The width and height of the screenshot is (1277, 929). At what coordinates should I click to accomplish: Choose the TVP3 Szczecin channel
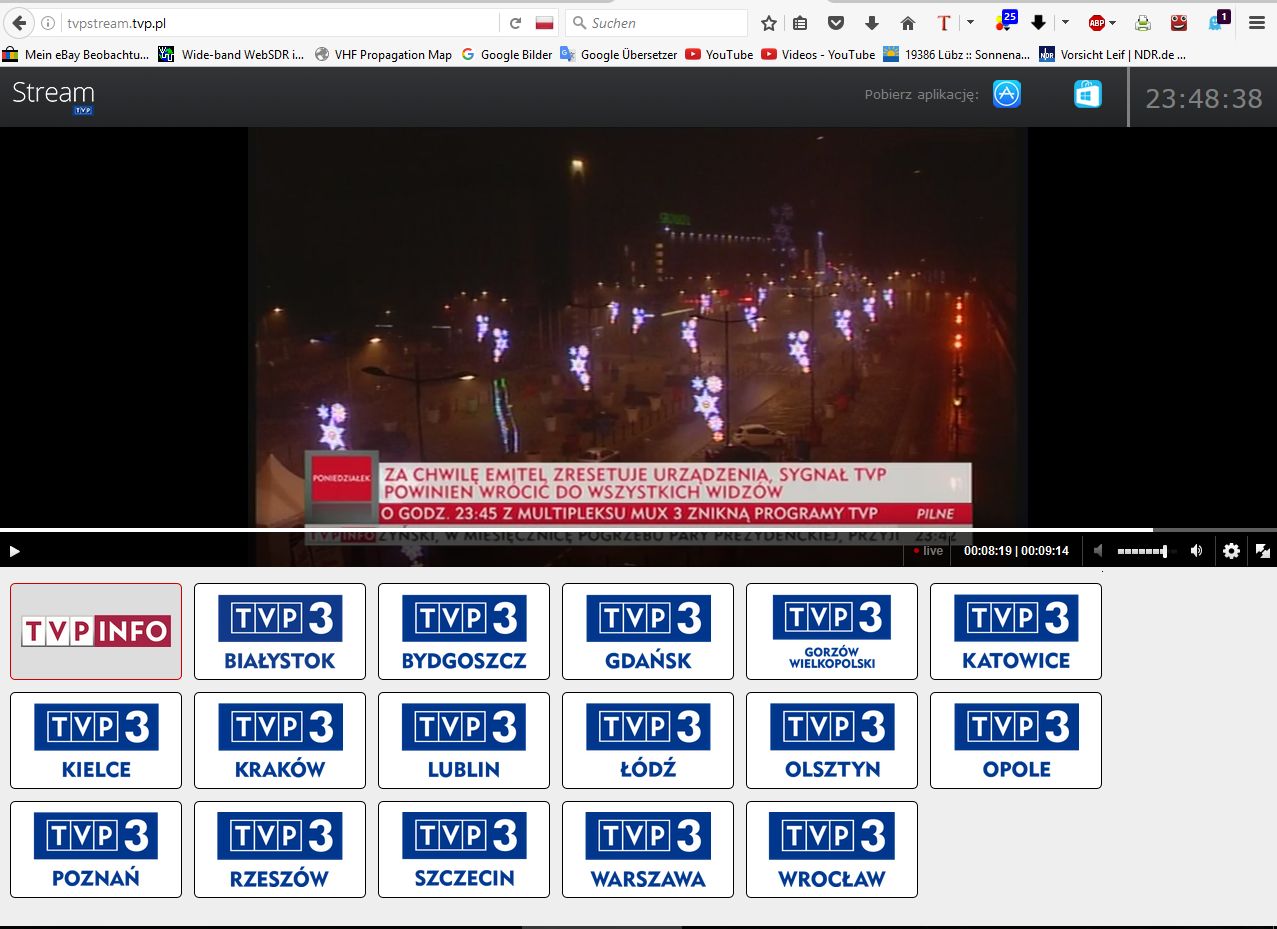tap(464, 849)
